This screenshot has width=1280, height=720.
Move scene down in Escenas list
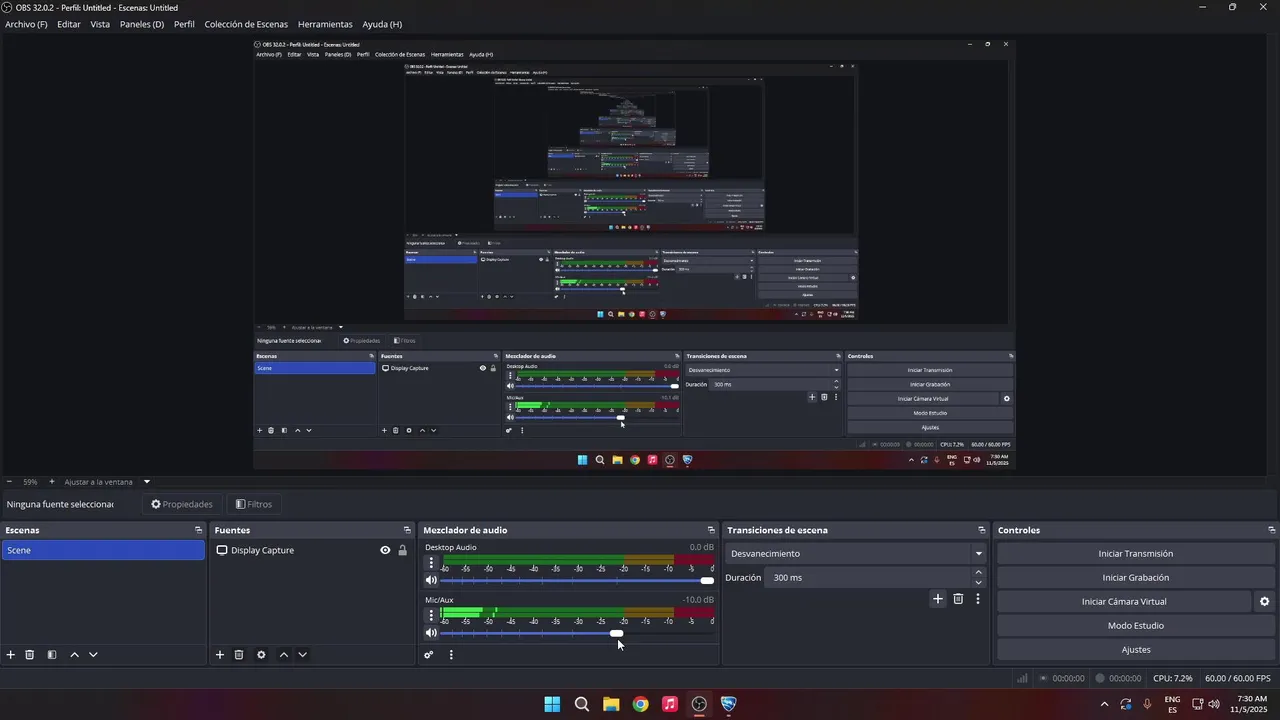pyautogui.click(x=93, y=655)
